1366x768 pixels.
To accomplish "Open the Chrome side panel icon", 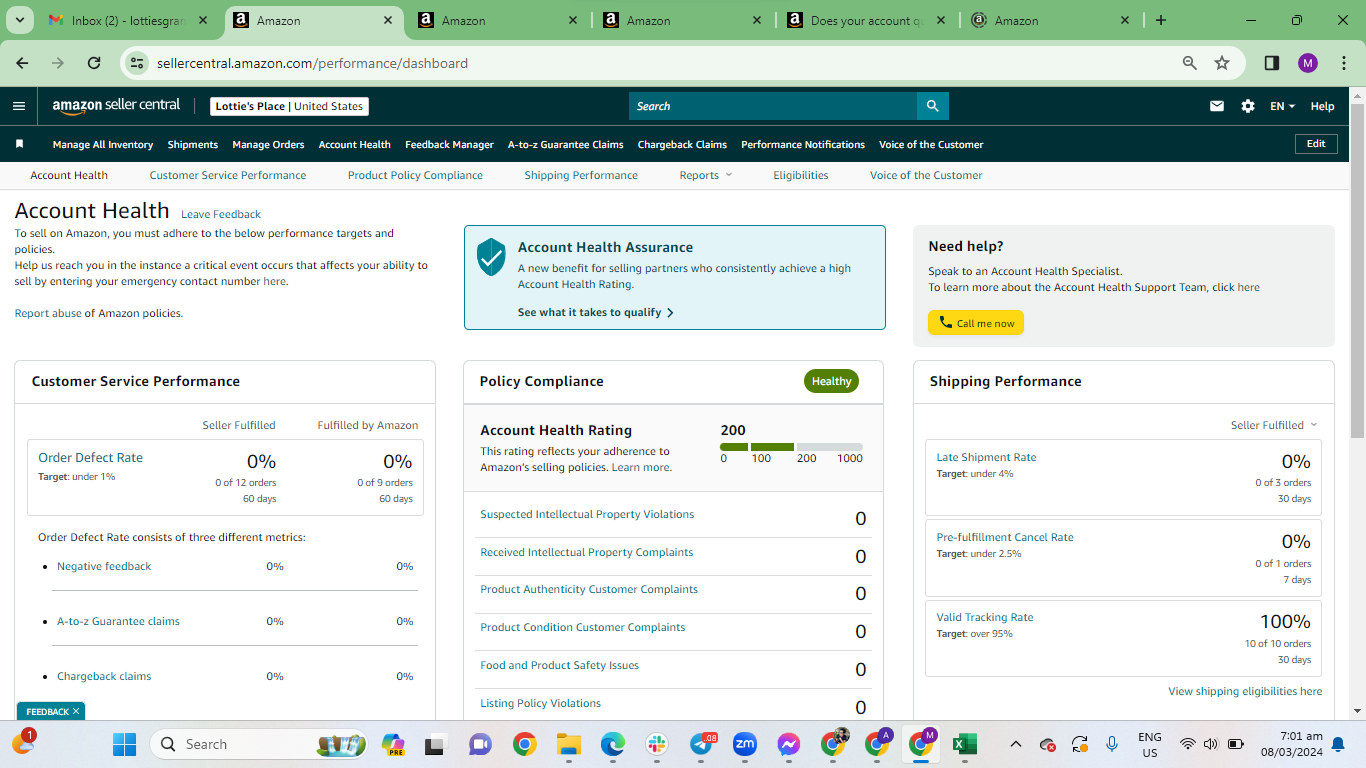I will (x=1272, y=63).
